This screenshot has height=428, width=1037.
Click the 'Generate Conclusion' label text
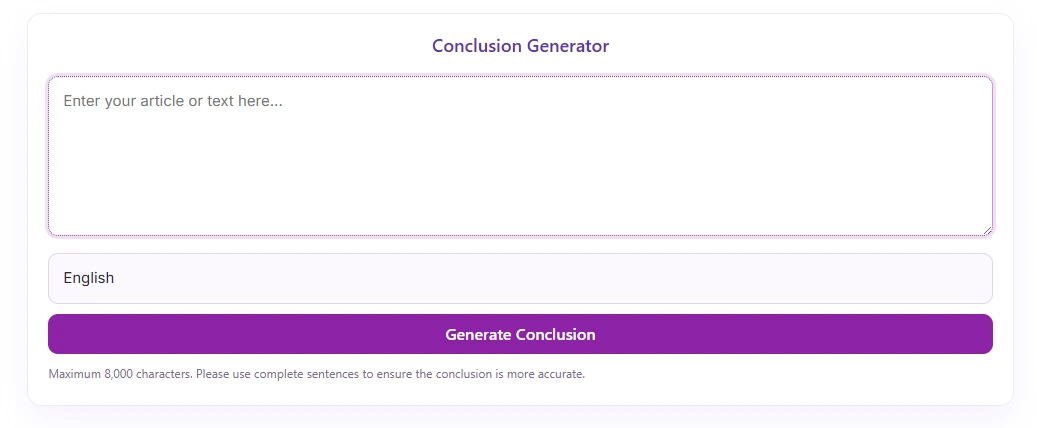click(520, 334)
